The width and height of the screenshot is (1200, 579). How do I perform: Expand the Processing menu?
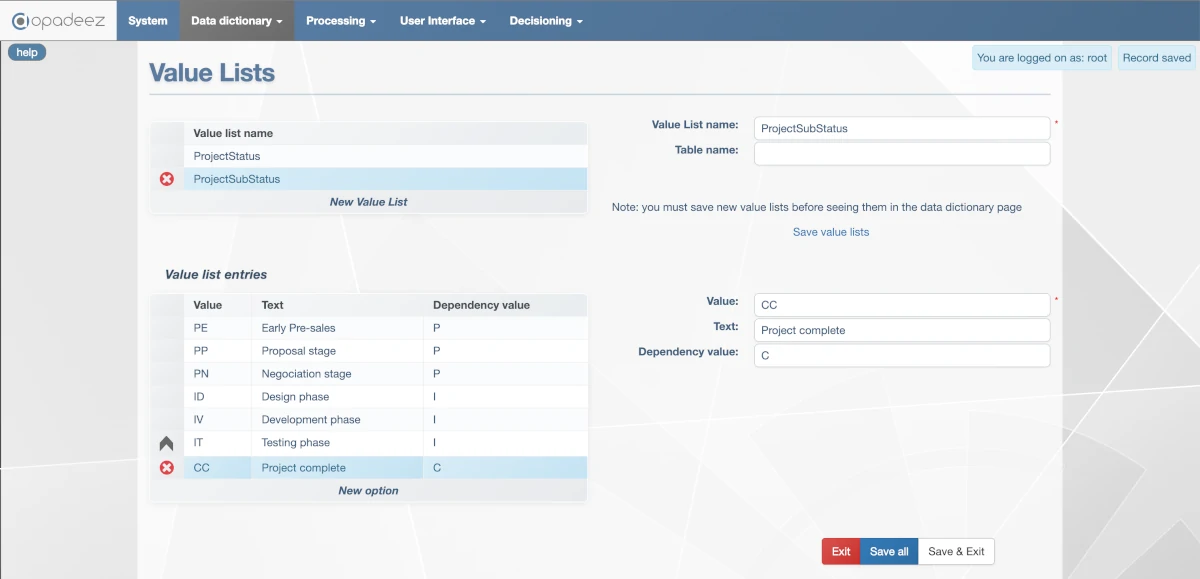(340, 20)
